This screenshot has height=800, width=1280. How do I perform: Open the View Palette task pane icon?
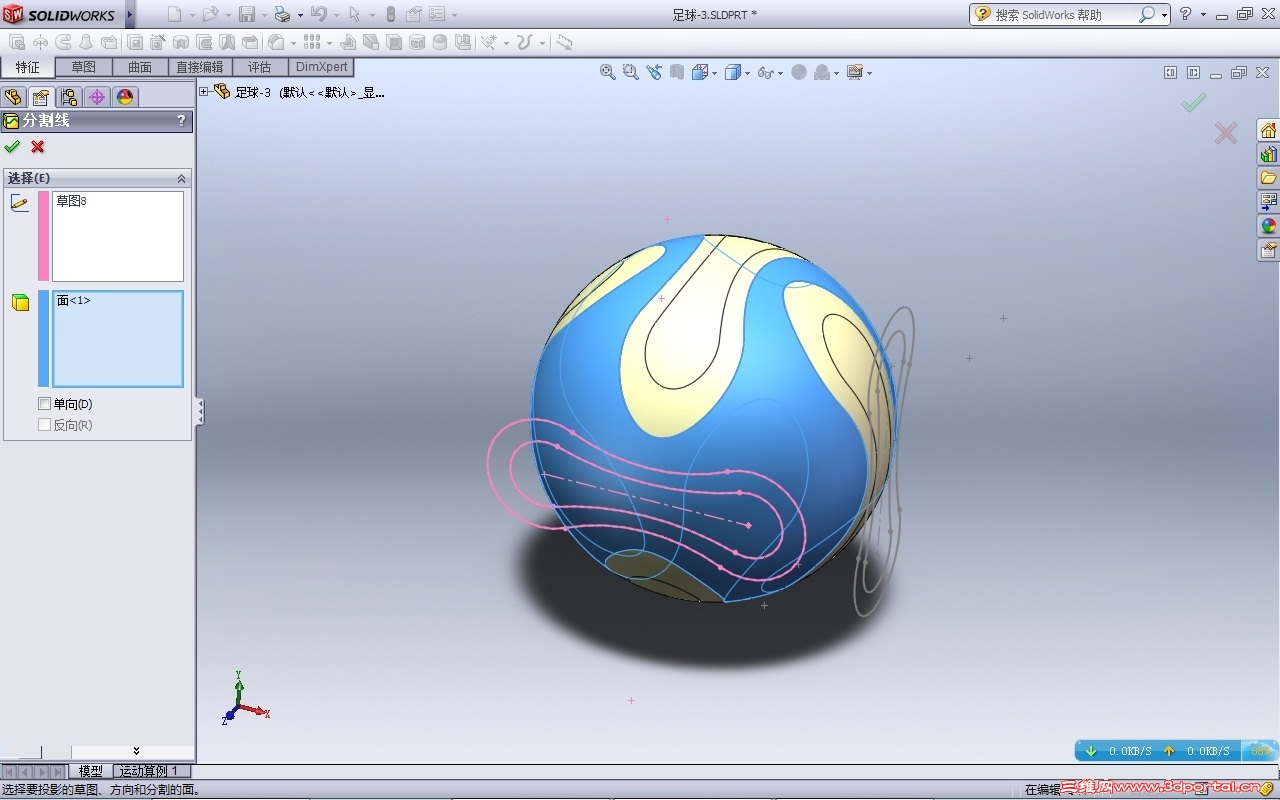[1269, 202]
